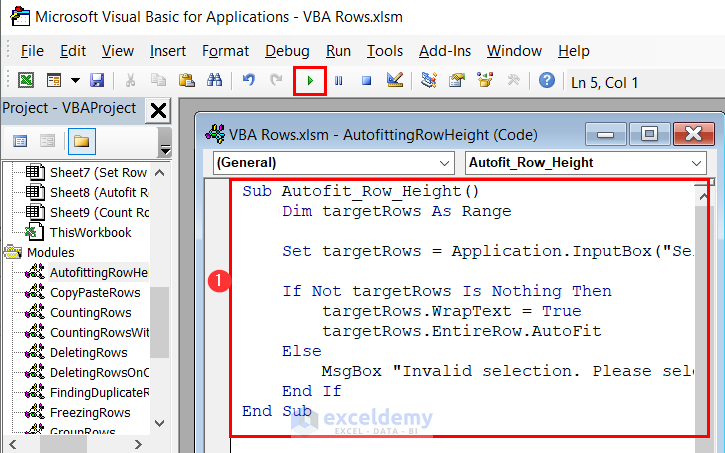Close the Project - VBAProject panel

[158, 111]
